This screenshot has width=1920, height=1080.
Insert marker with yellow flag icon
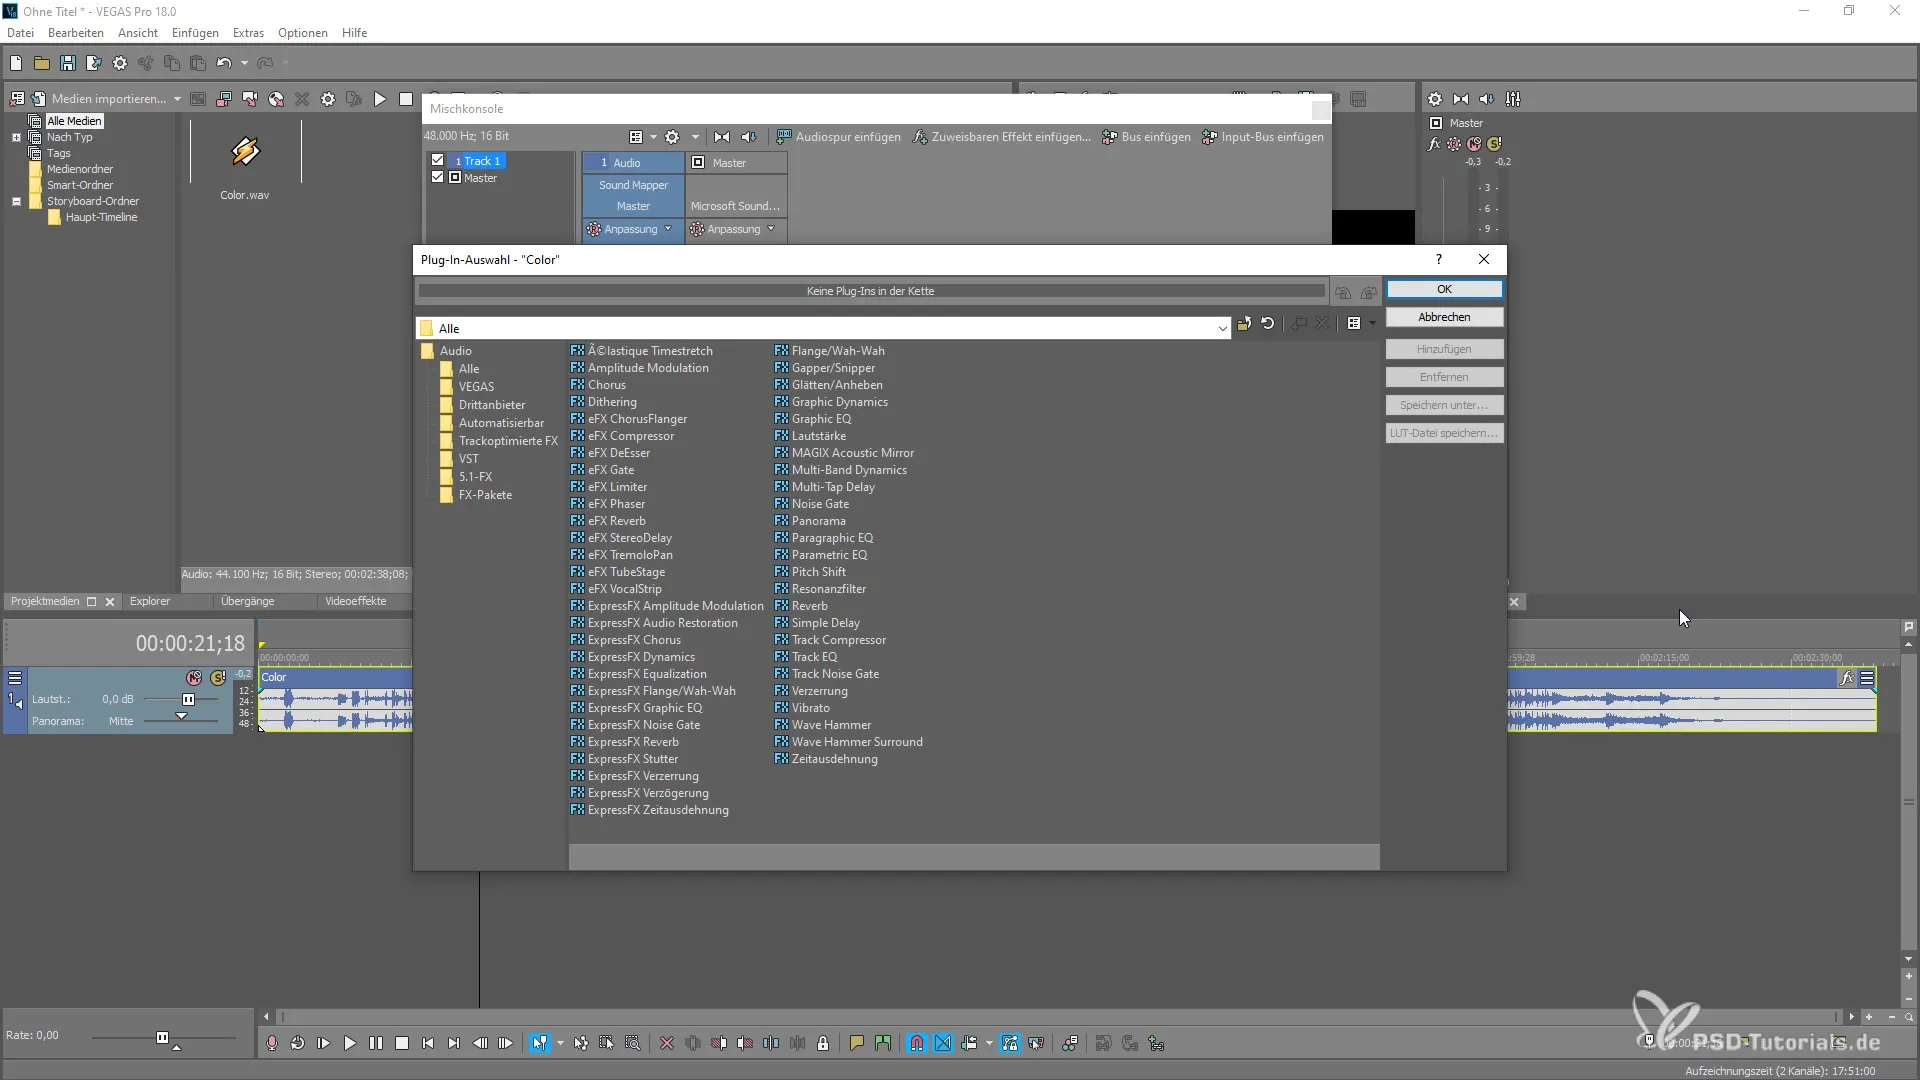pos(856,1043)
